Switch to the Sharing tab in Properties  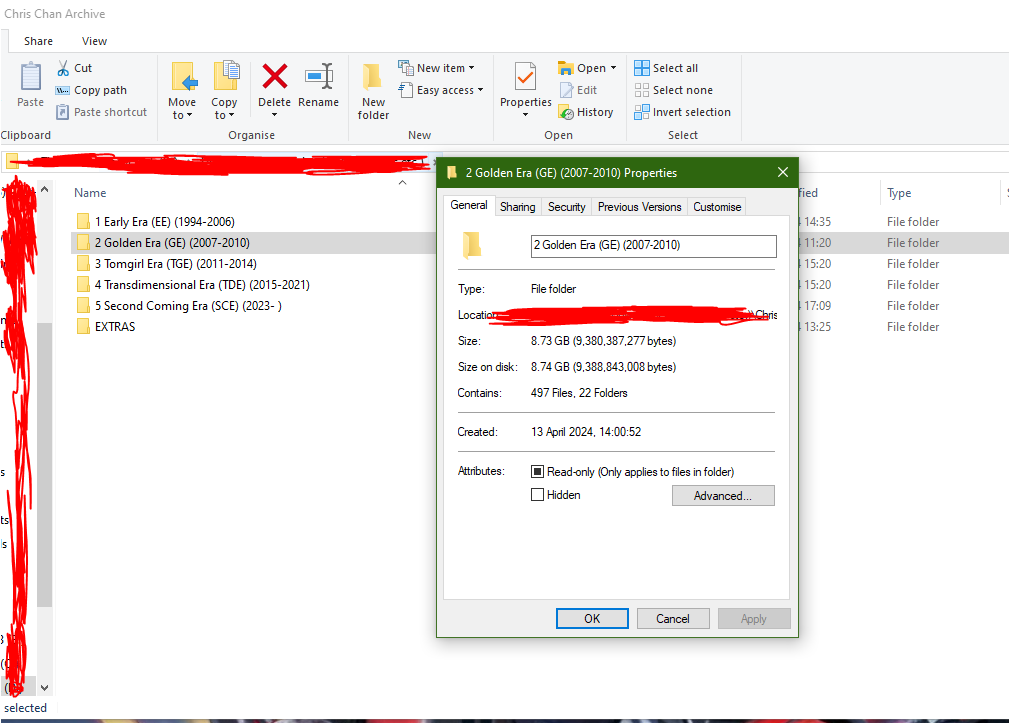[x=517, y=206]
